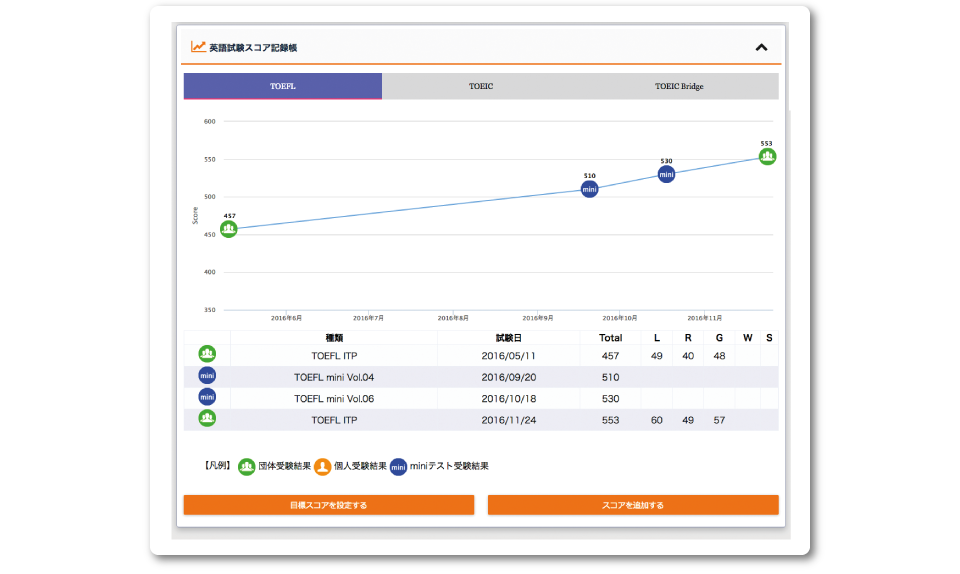The height and width of the screenshot is (574, 960).
Task: Click the miniテスト受験結果 legend label
Action: tap(449, 466)
